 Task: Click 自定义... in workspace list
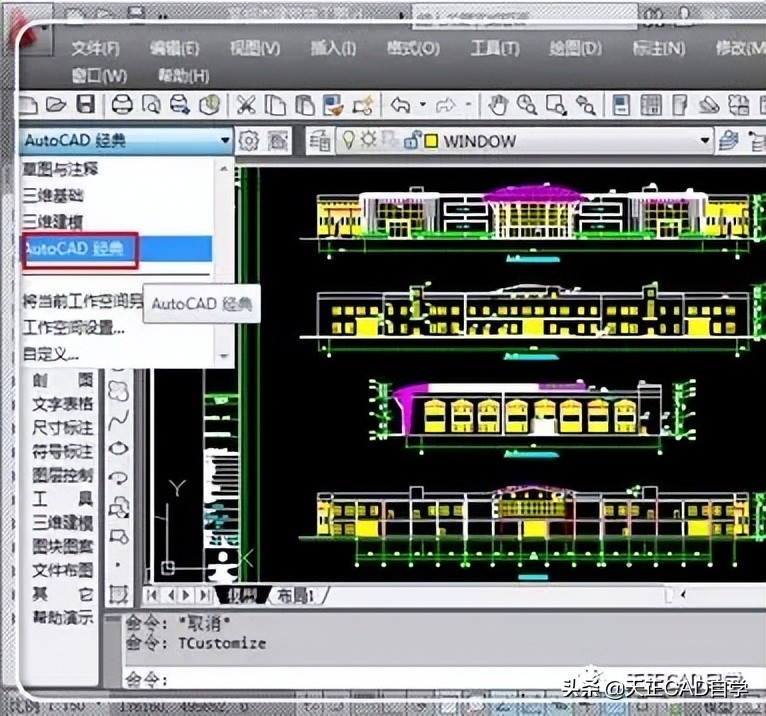tap(51, 354)
